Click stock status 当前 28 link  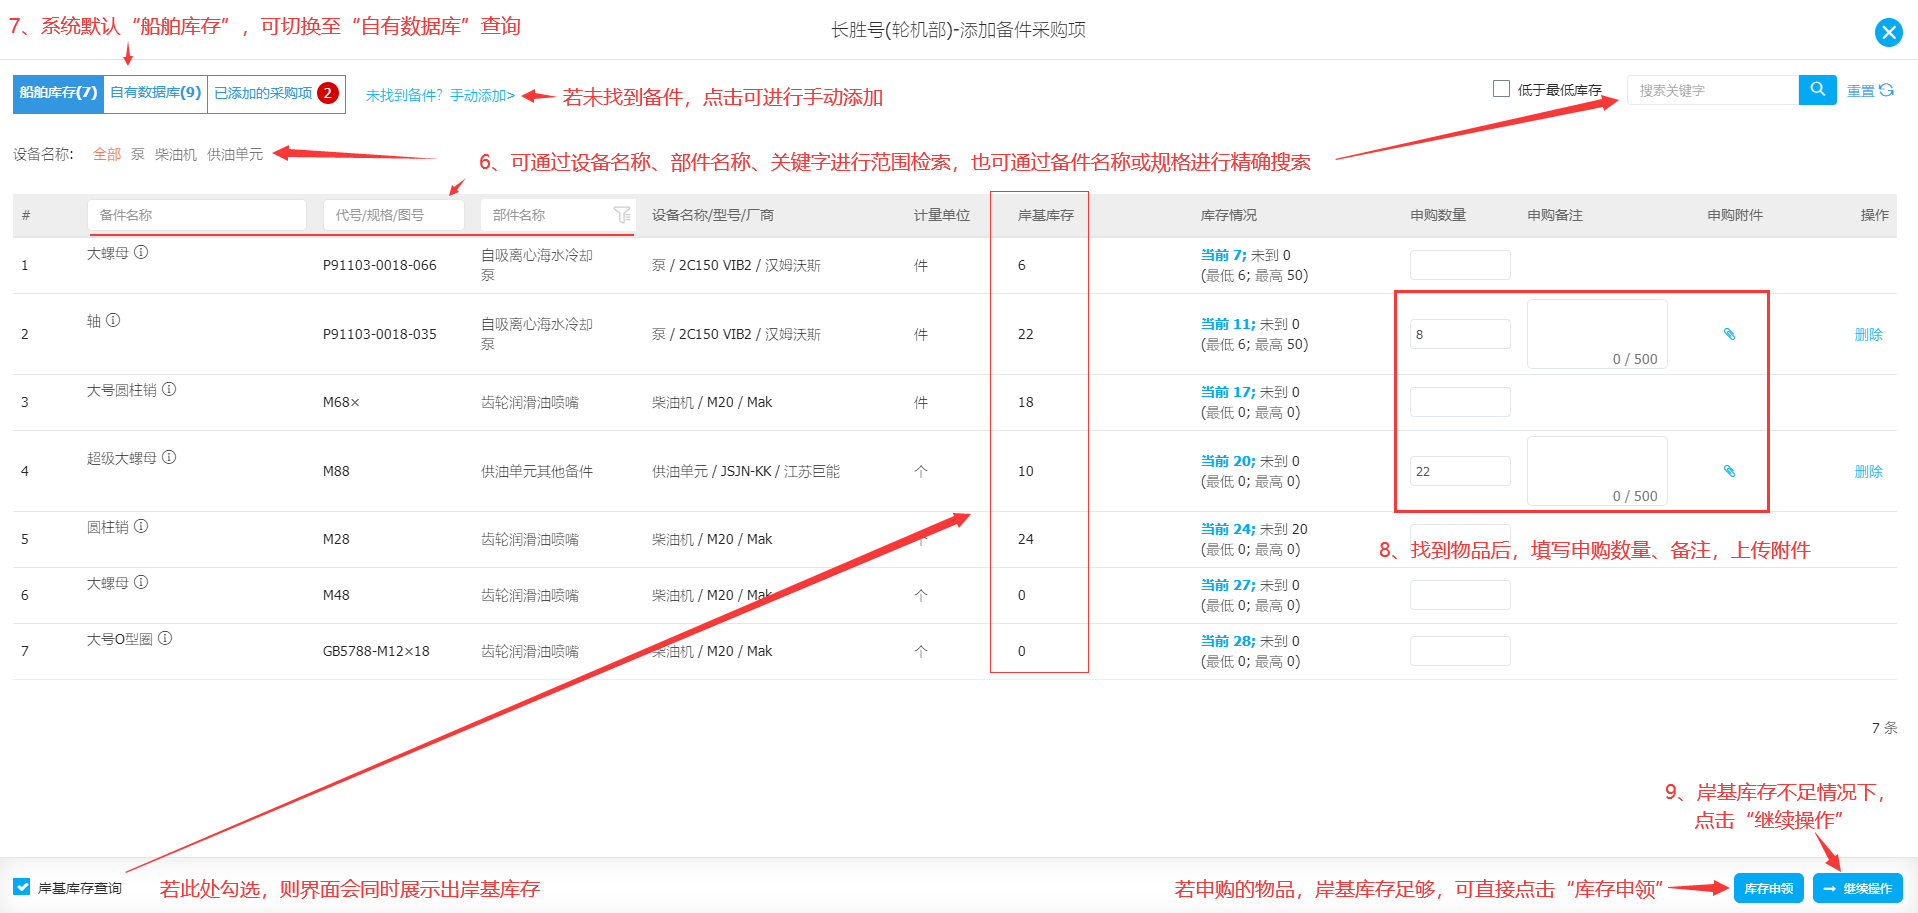point(1227,641)
